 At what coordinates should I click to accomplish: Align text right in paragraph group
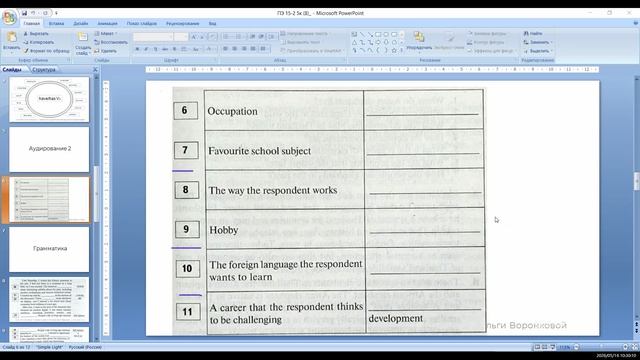(244, 49)
